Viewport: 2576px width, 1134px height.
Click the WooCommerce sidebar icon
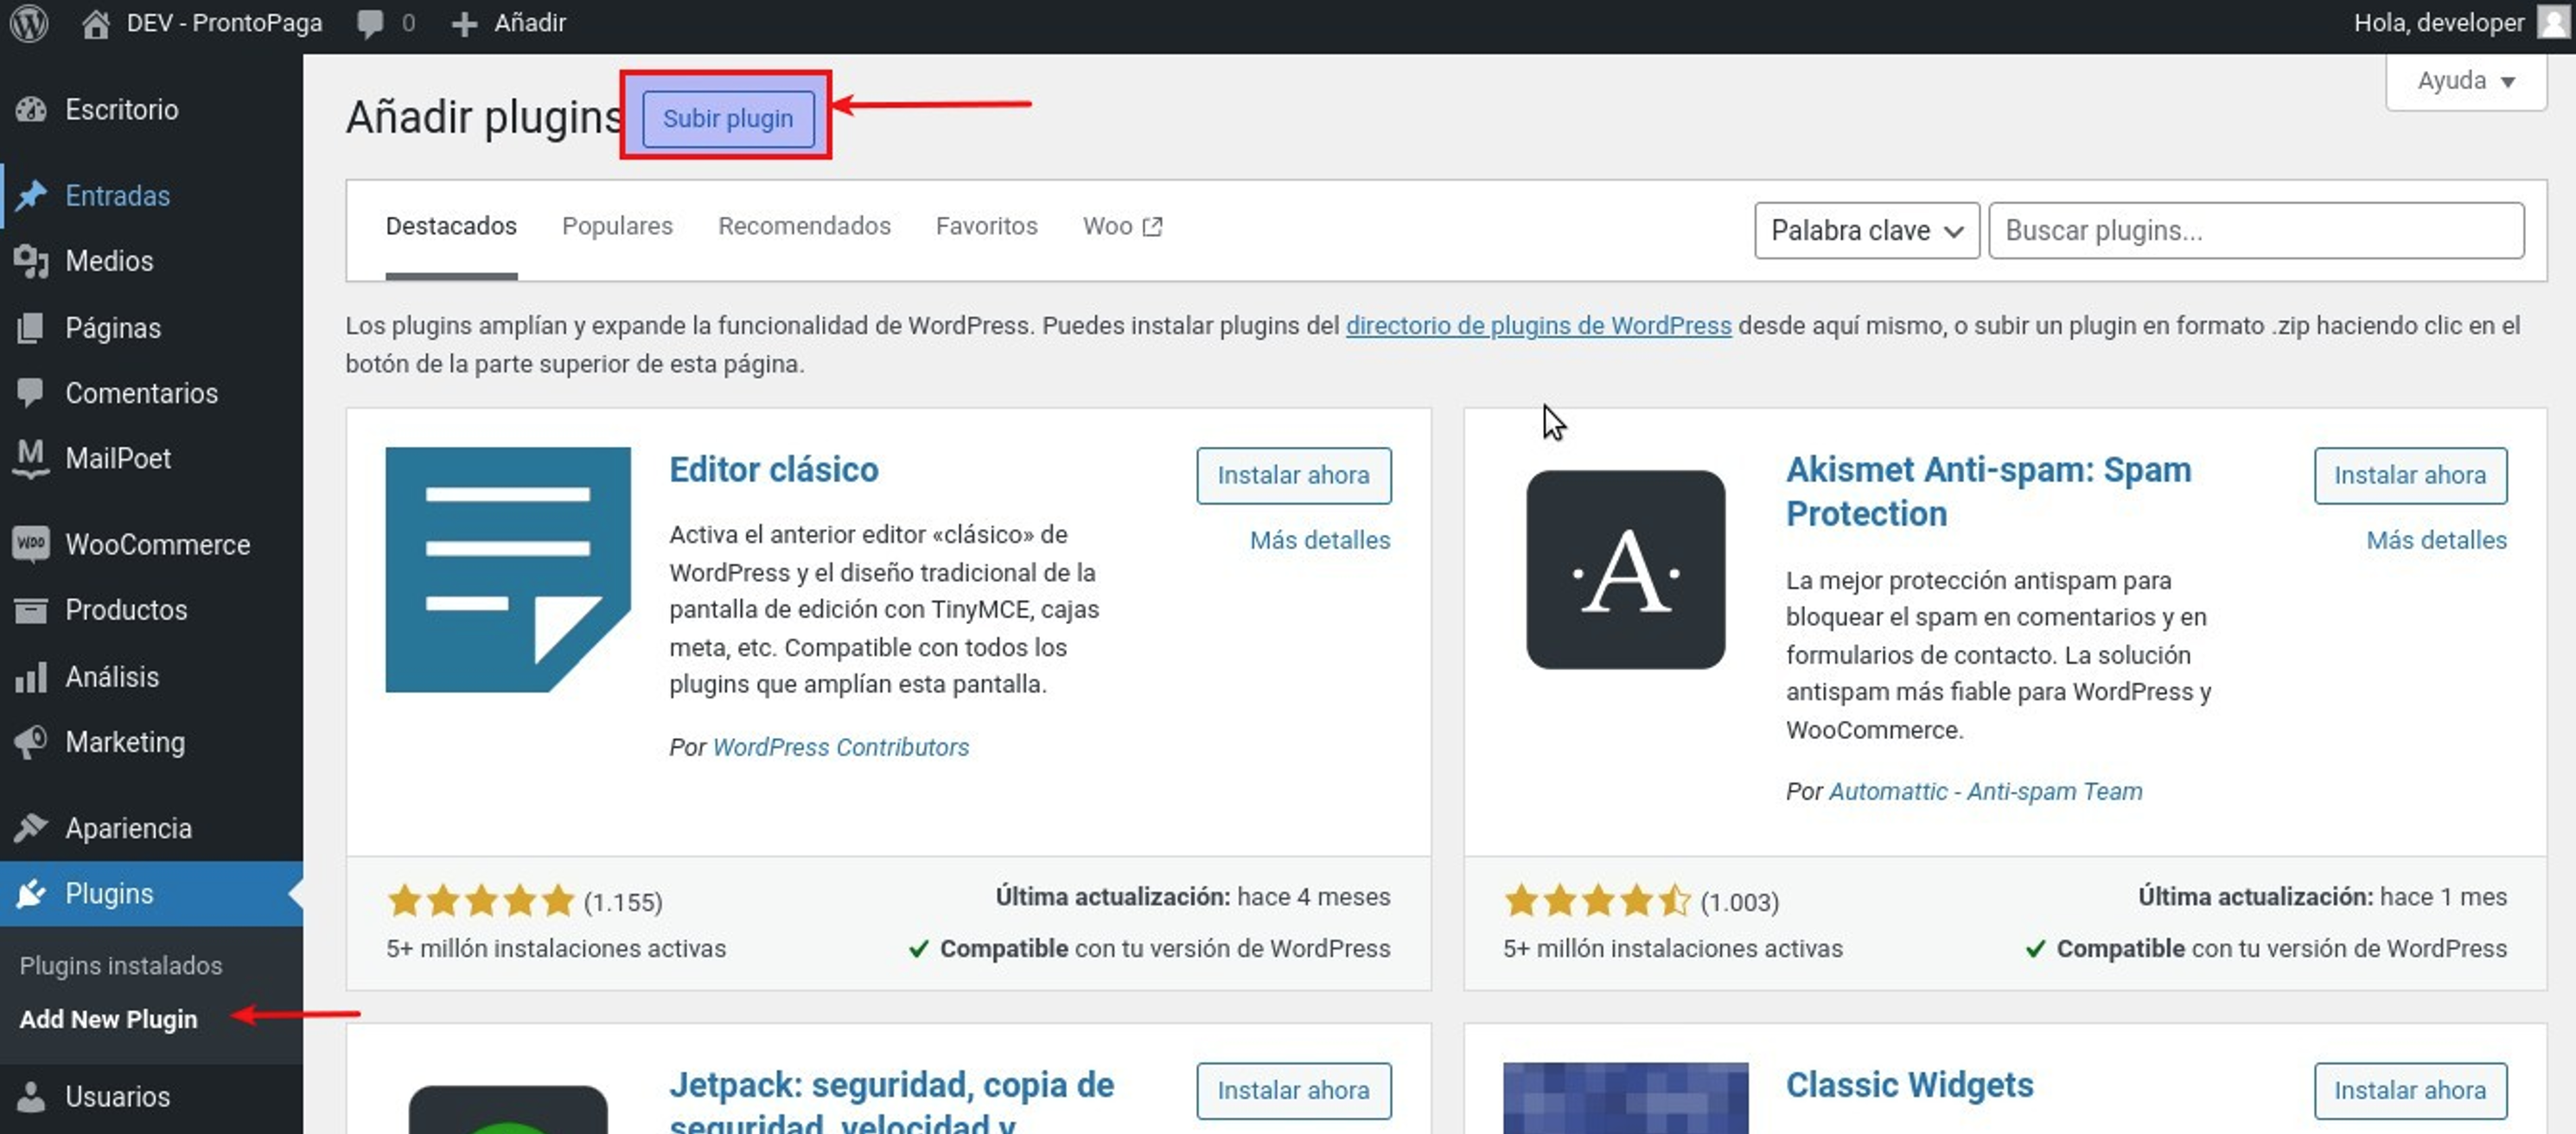pos(31,544)
